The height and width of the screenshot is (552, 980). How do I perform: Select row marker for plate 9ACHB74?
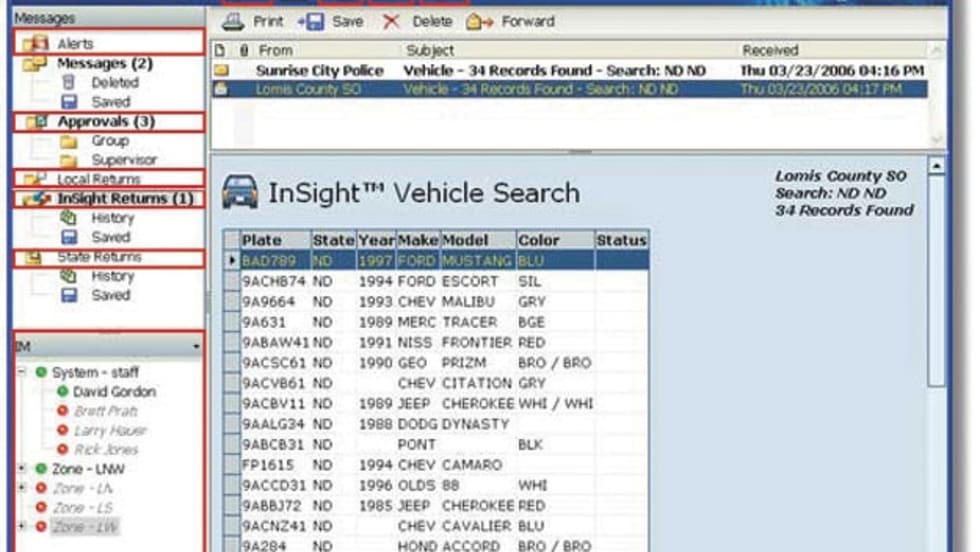232,282
